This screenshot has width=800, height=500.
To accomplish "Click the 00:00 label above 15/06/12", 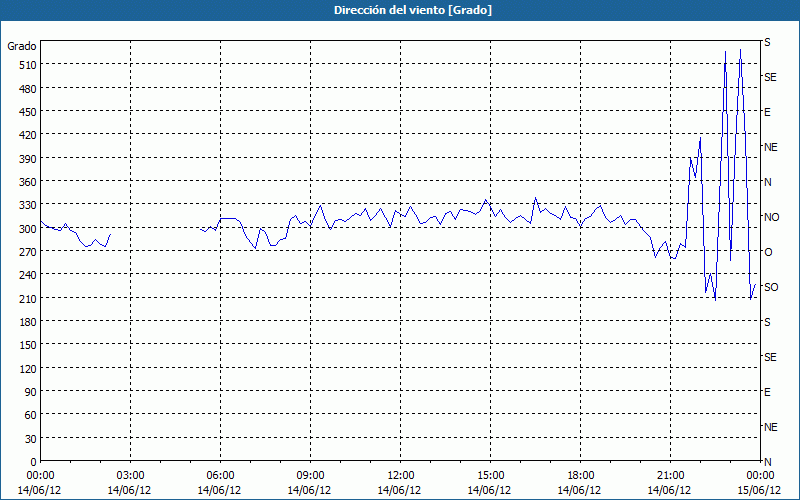I will (x=760, y=476).
